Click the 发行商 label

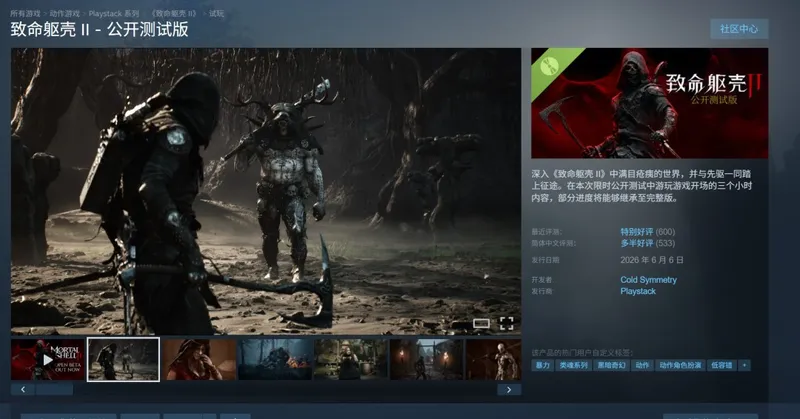tap(542, 291)
